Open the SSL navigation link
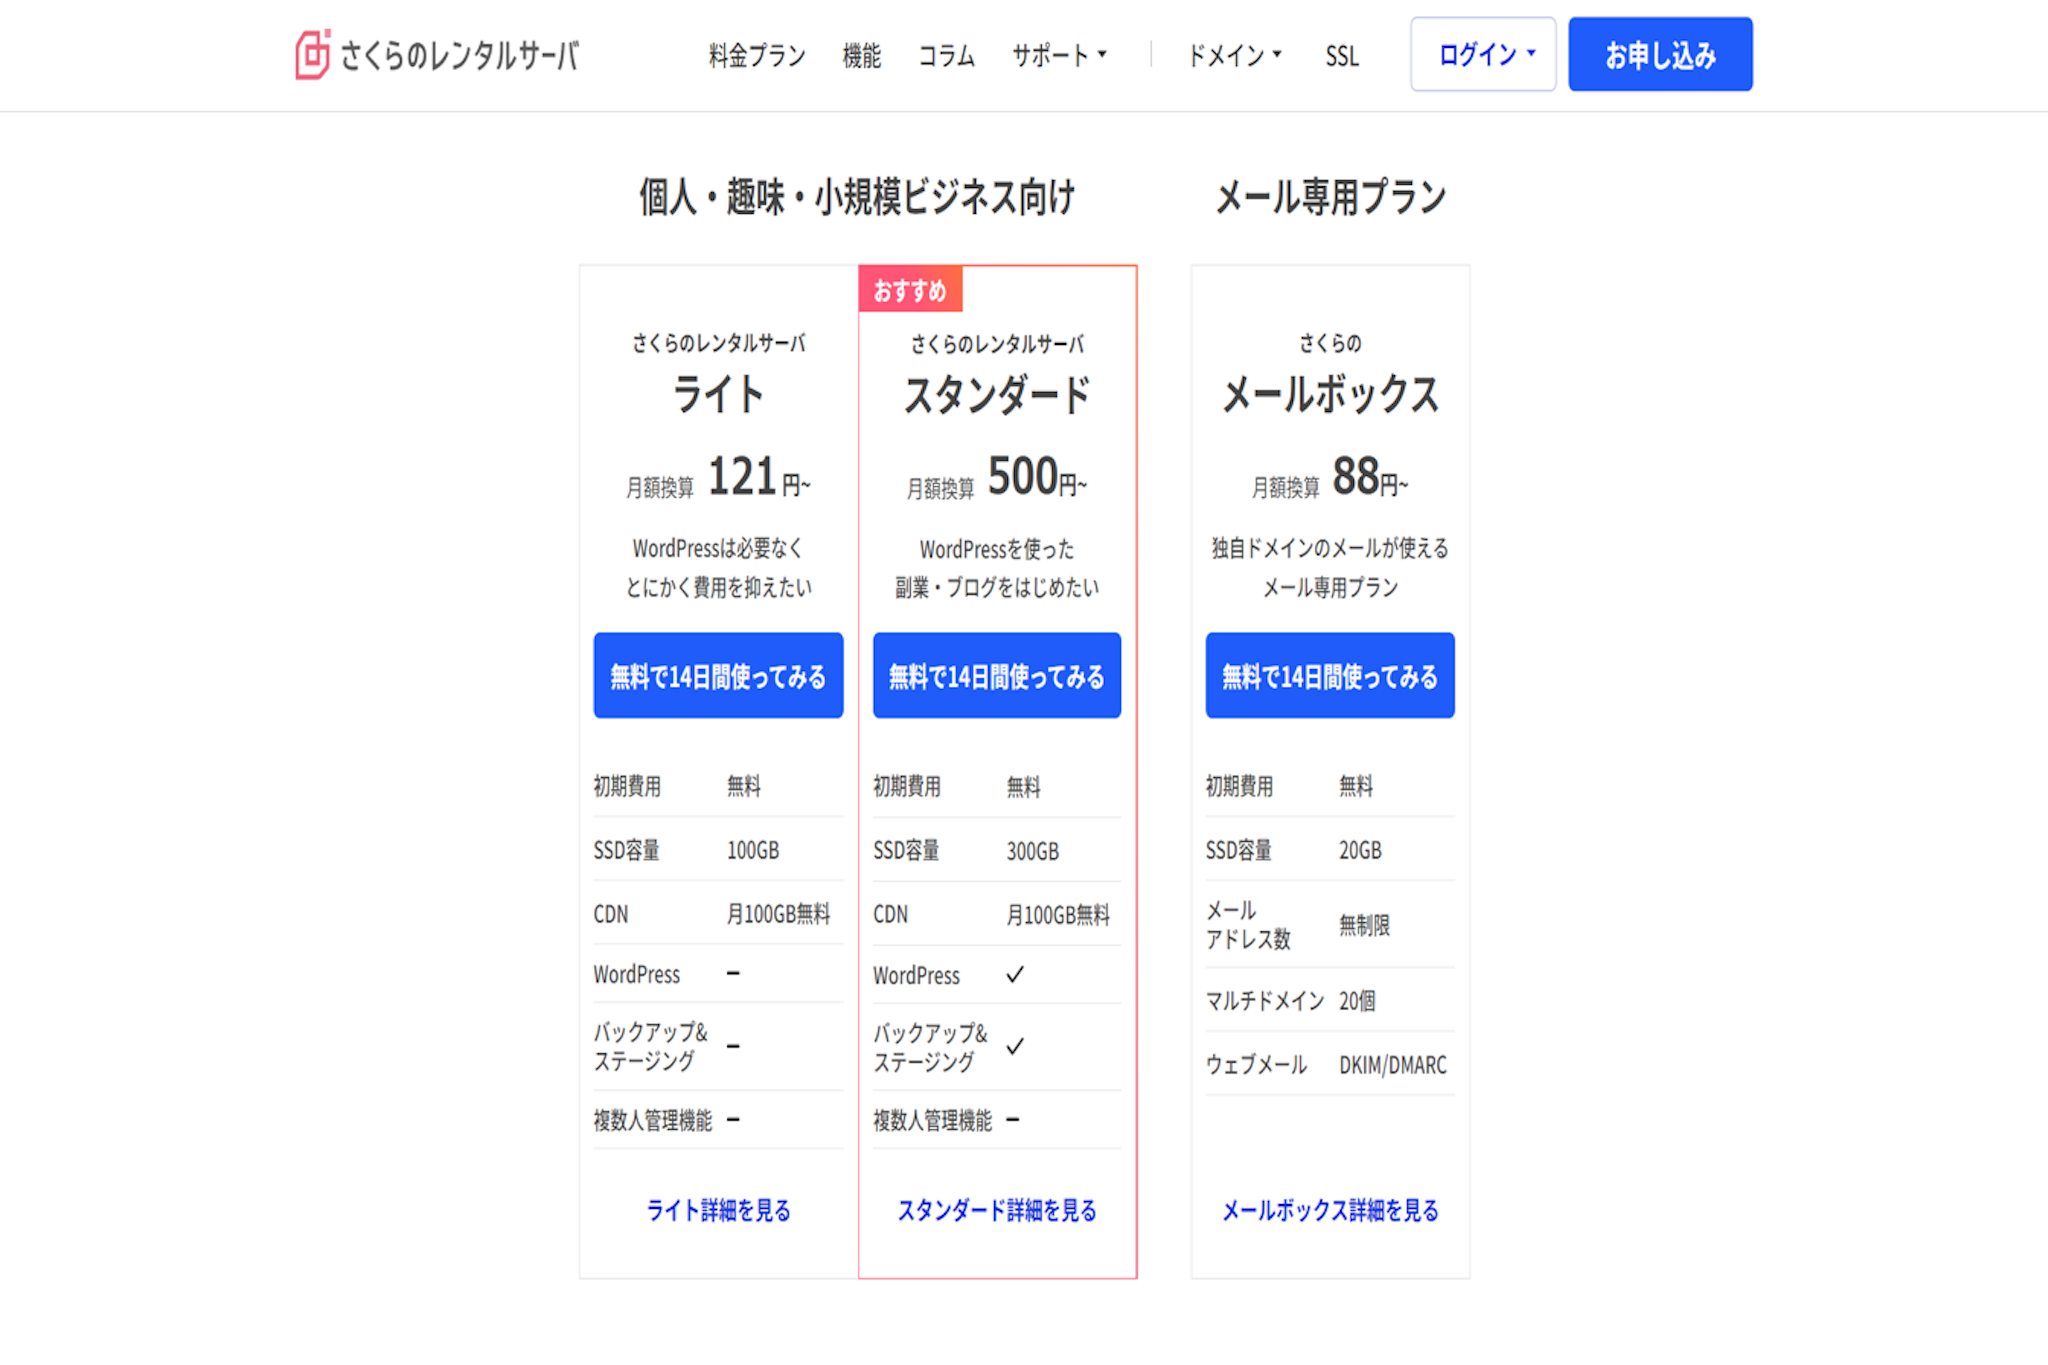This screenshot has width=2048, height=1365. 1342,56
